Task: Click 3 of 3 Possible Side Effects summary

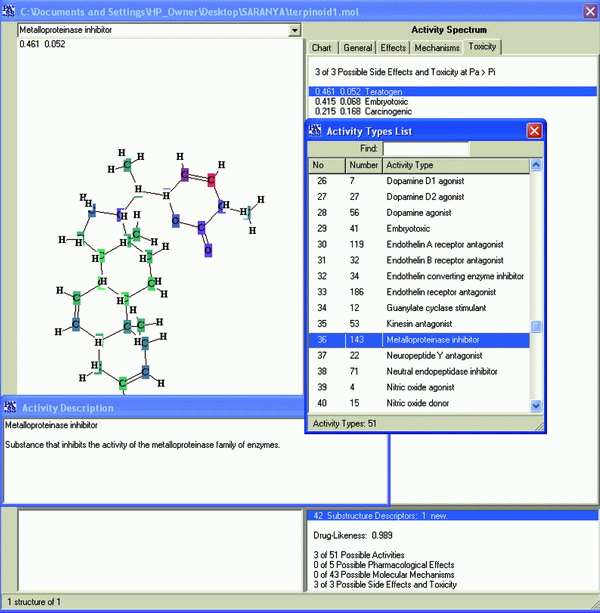Action: (x=385, y=584)
